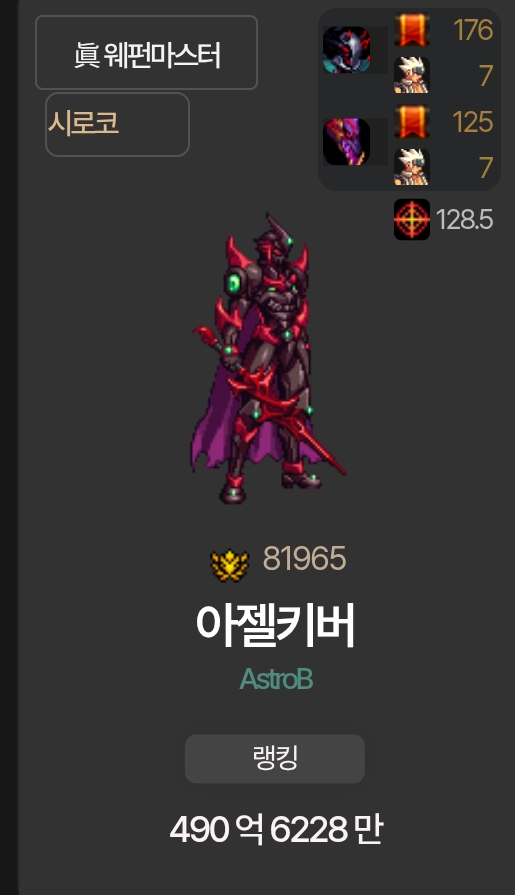
Task: Open the 아젤키버 character name
Action: (x=275, y=625)
